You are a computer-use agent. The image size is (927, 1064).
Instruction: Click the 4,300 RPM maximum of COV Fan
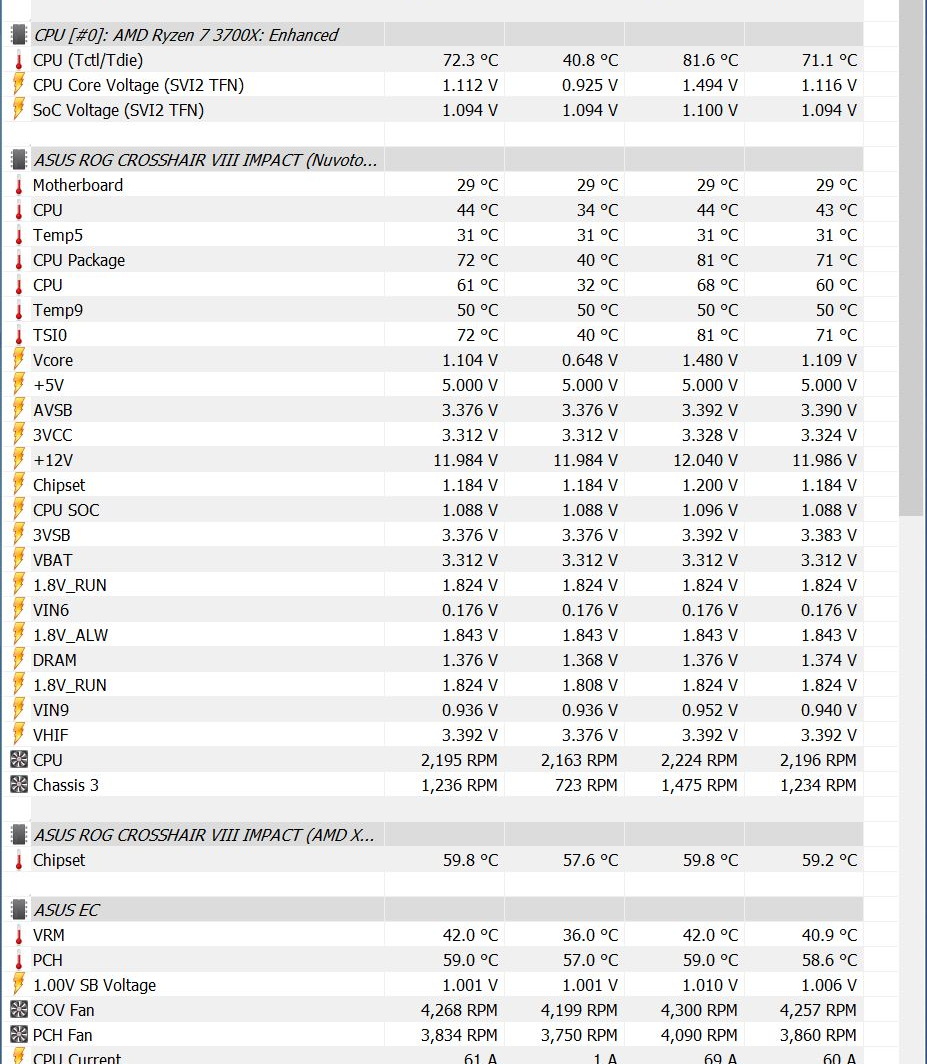[x=699, y=1010]
